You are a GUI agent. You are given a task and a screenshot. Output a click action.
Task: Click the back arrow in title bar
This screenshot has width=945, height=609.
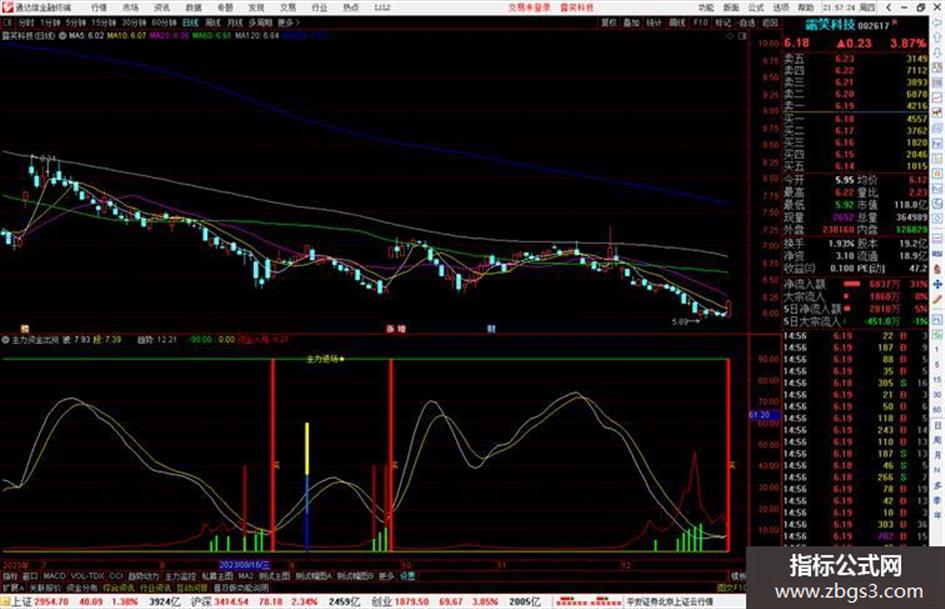click(888, 7)
